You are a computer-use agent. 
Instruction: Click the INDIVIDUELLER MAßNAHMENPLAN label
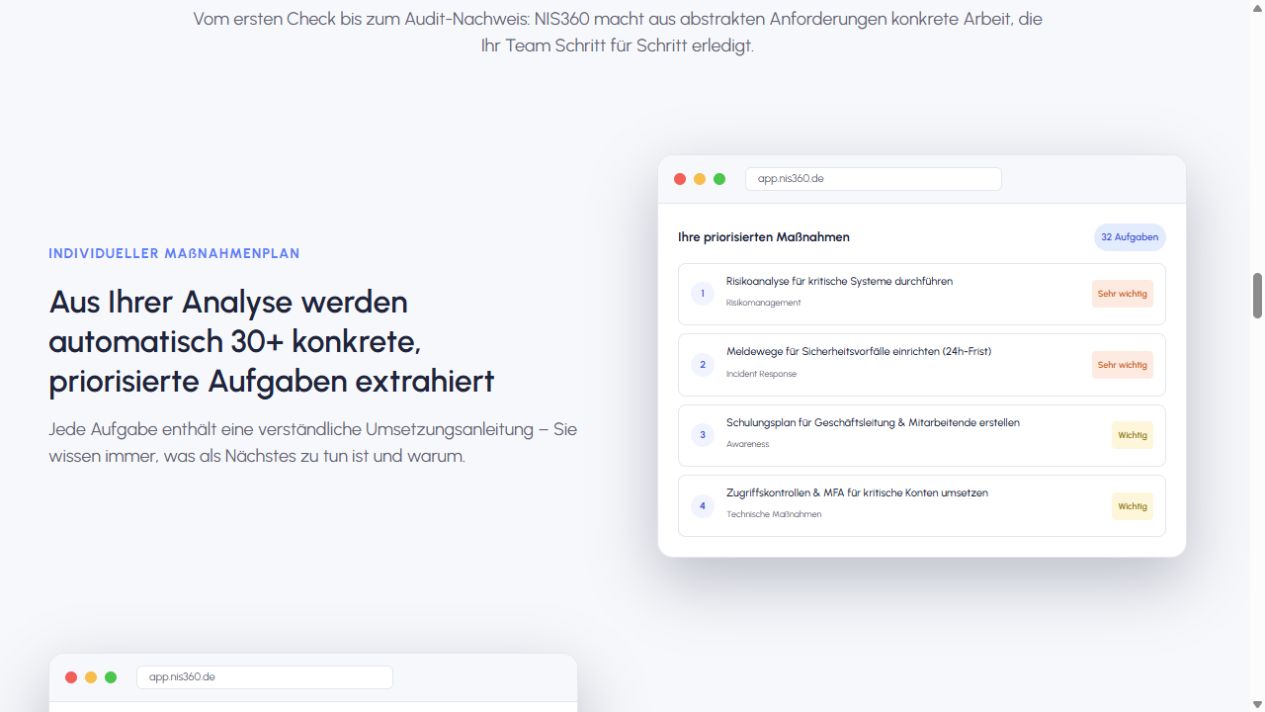174,254
